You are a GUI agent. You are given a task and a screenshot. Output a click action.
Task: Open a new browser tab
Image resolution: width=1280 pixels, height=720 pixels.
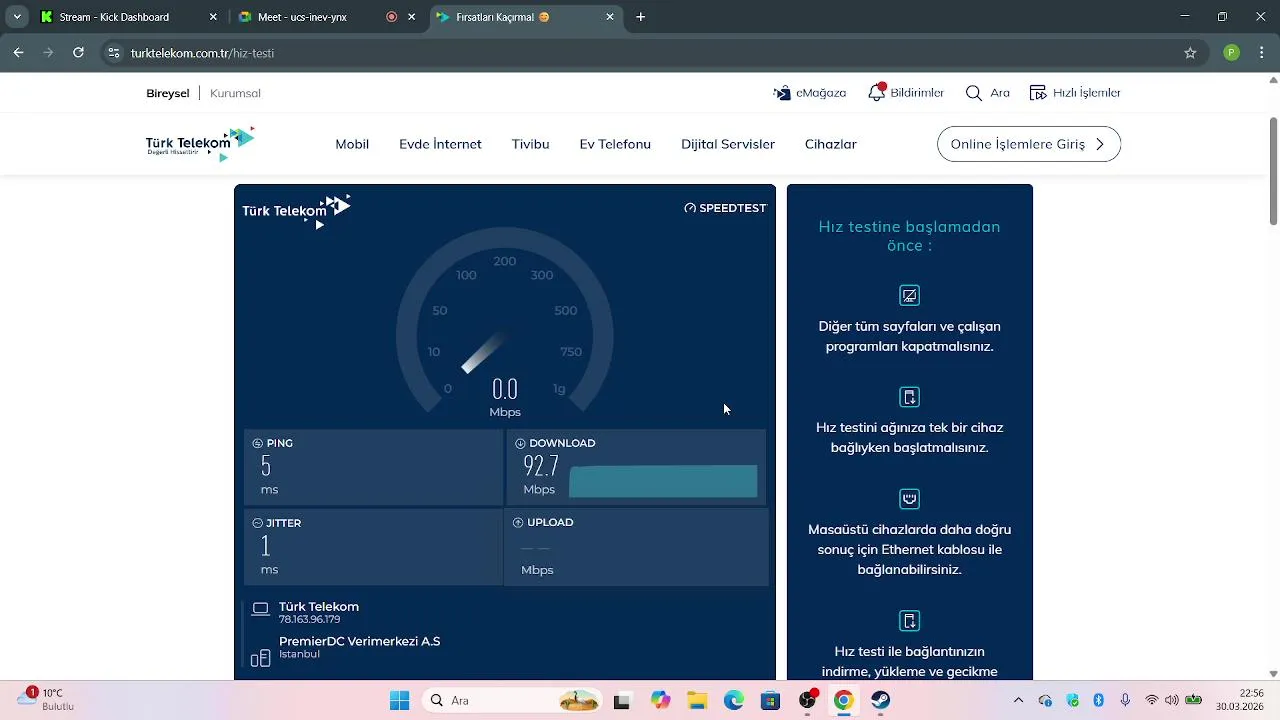tap(641, 17)
